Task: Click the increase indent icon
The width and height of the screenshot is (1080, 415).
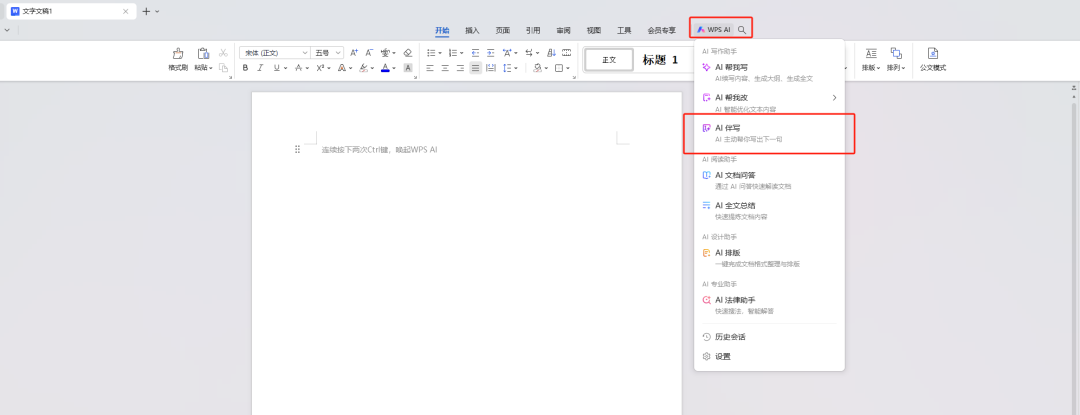Action: click(x=490, y=52)
